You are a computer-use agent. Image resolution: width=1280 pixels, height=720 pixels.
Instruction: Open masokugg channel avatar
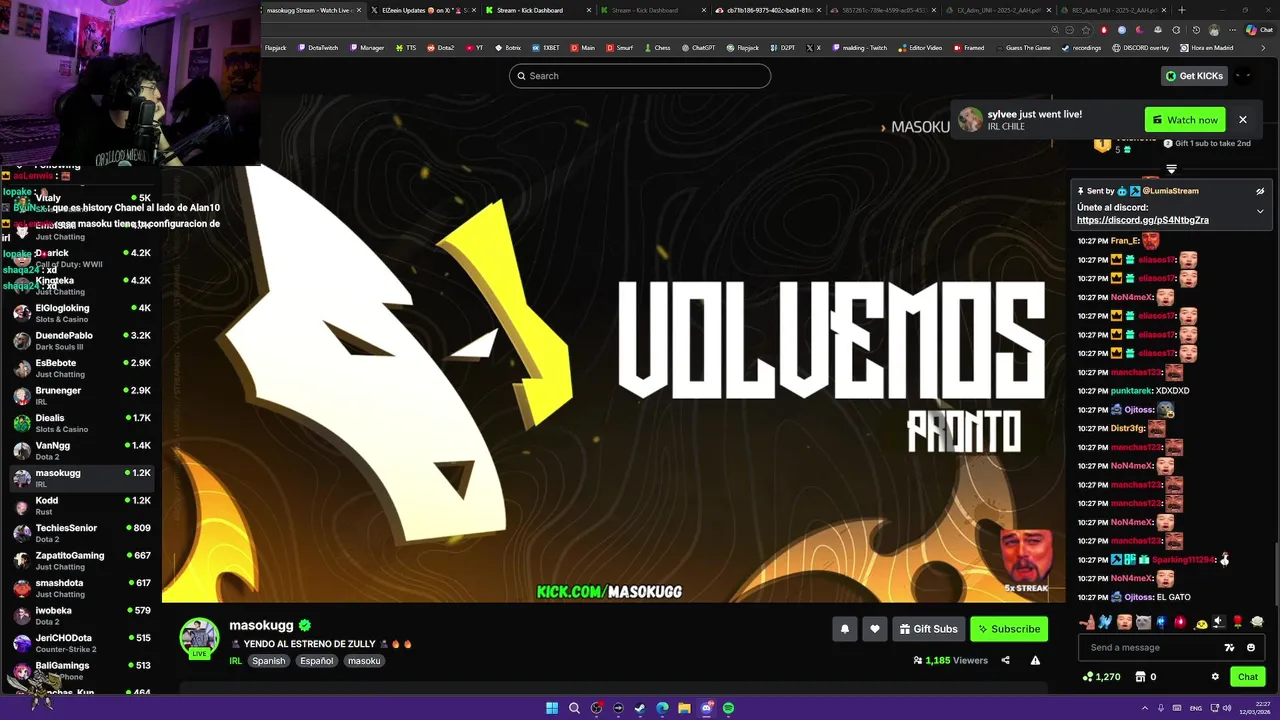click(x=199, y=638)
